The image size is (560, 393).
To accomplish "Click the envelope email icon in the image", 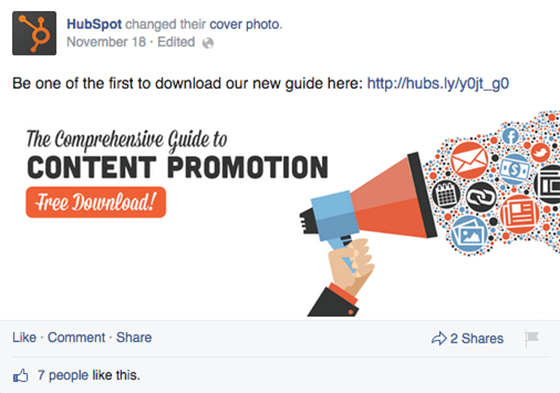I will [x=469, y=160].
